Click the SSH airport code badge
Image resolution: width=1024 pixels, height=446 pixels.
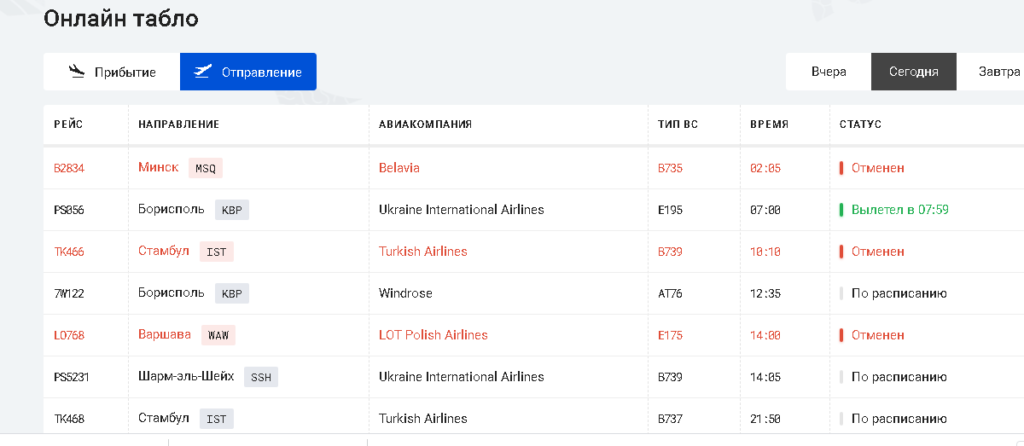[x=261, y=377]
